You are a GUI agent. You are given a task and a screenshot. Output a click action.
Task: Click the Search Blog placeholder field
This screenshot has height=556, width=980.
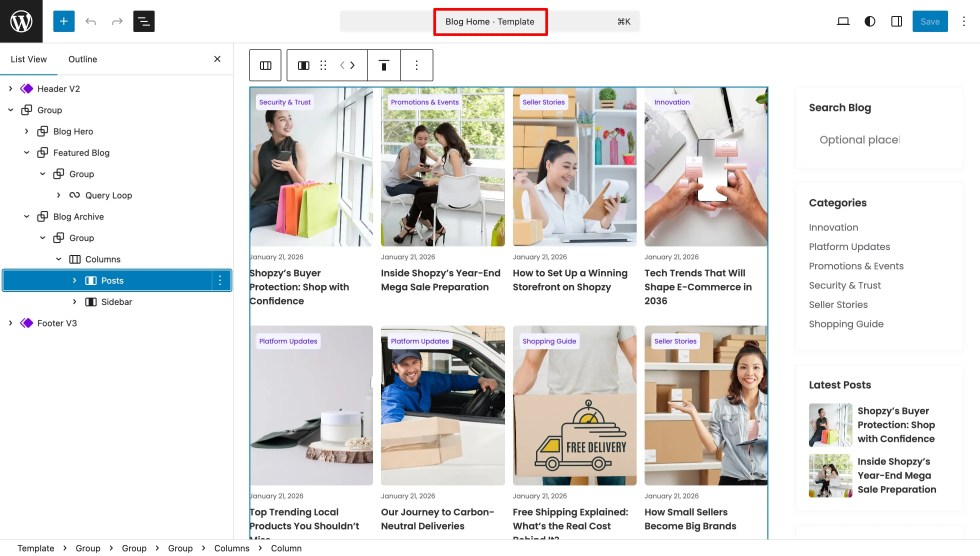click(x=879, y=140)
